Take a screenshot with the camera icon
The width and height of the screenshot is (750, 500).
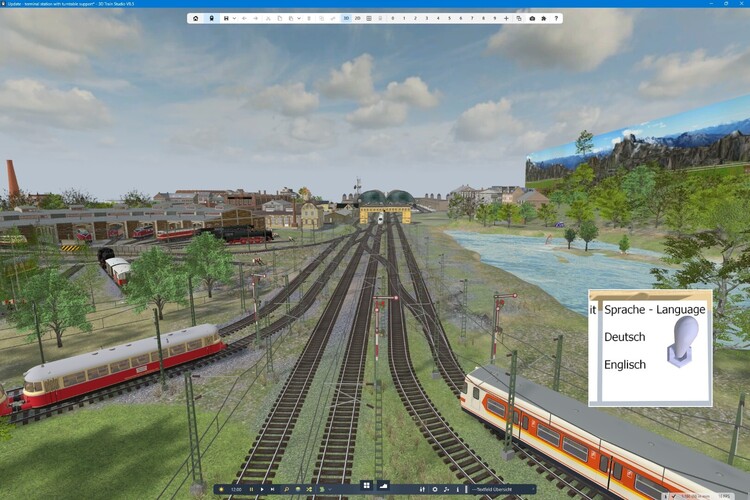click(x=532, y=18)
